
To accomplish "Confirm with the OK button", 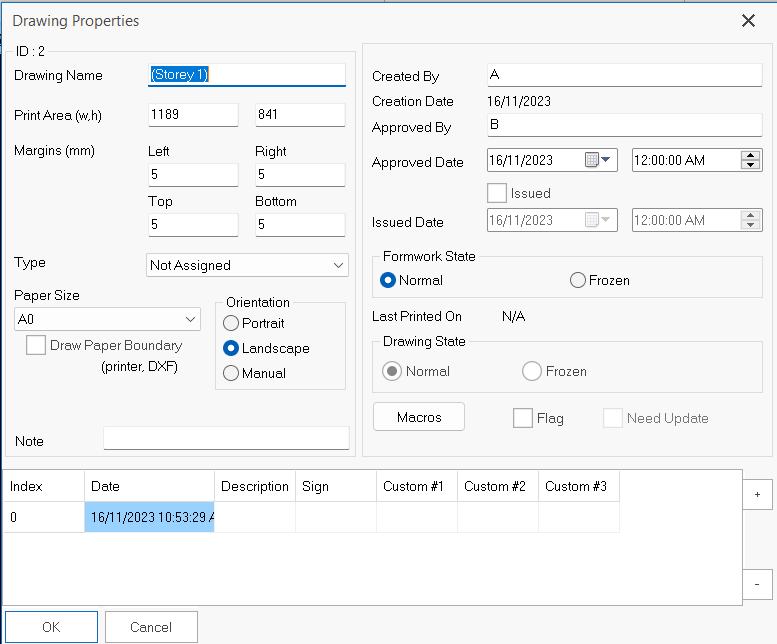I will coord(51,627).
